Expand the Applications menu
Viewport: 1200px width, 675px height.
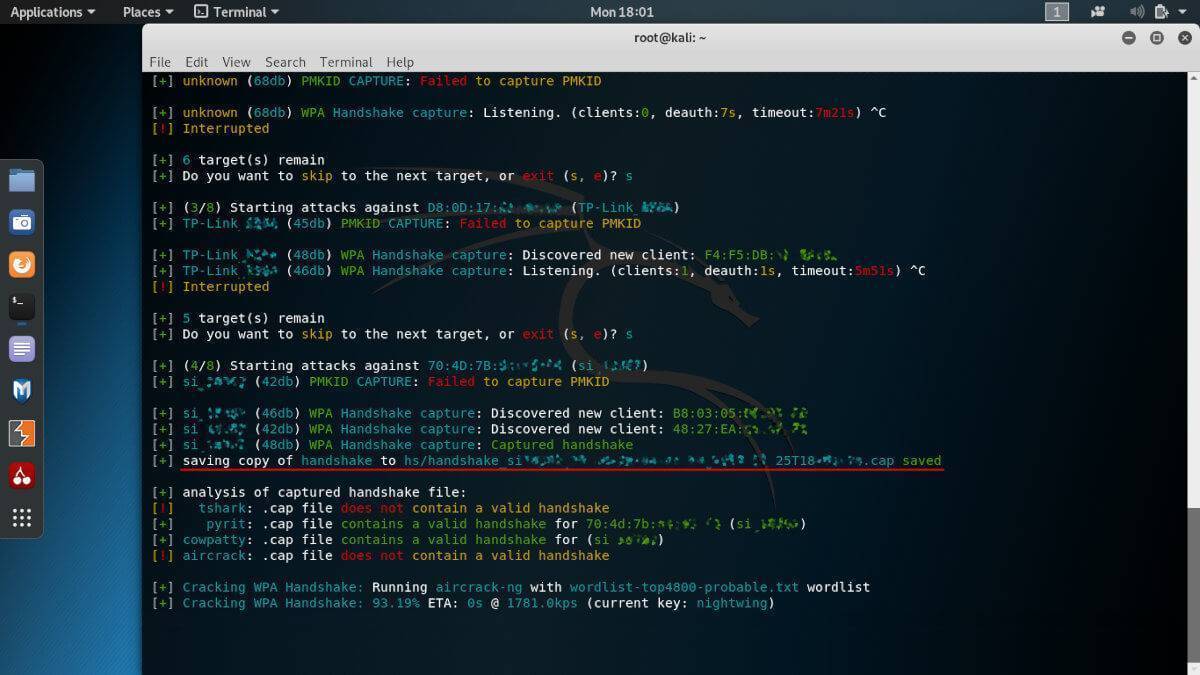tap(52, 12)
